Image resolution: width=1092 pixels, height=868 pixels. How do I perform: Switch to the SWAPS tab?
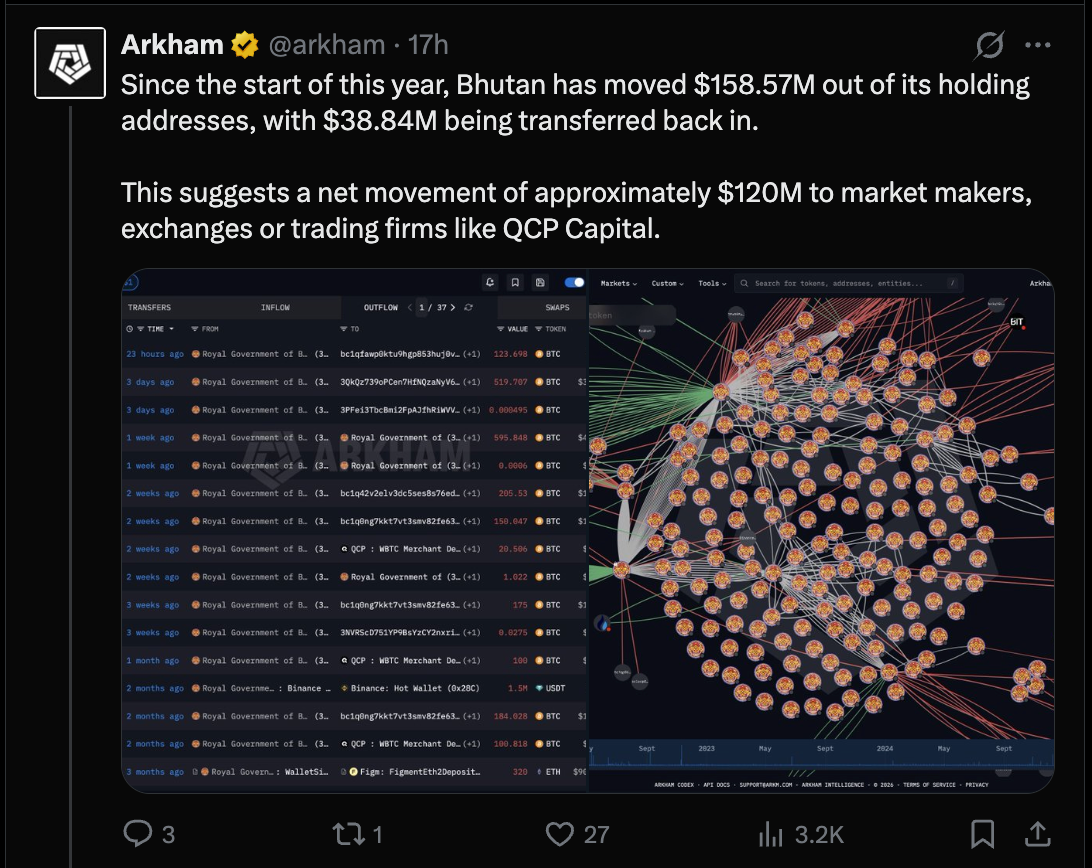pos(557,307)
